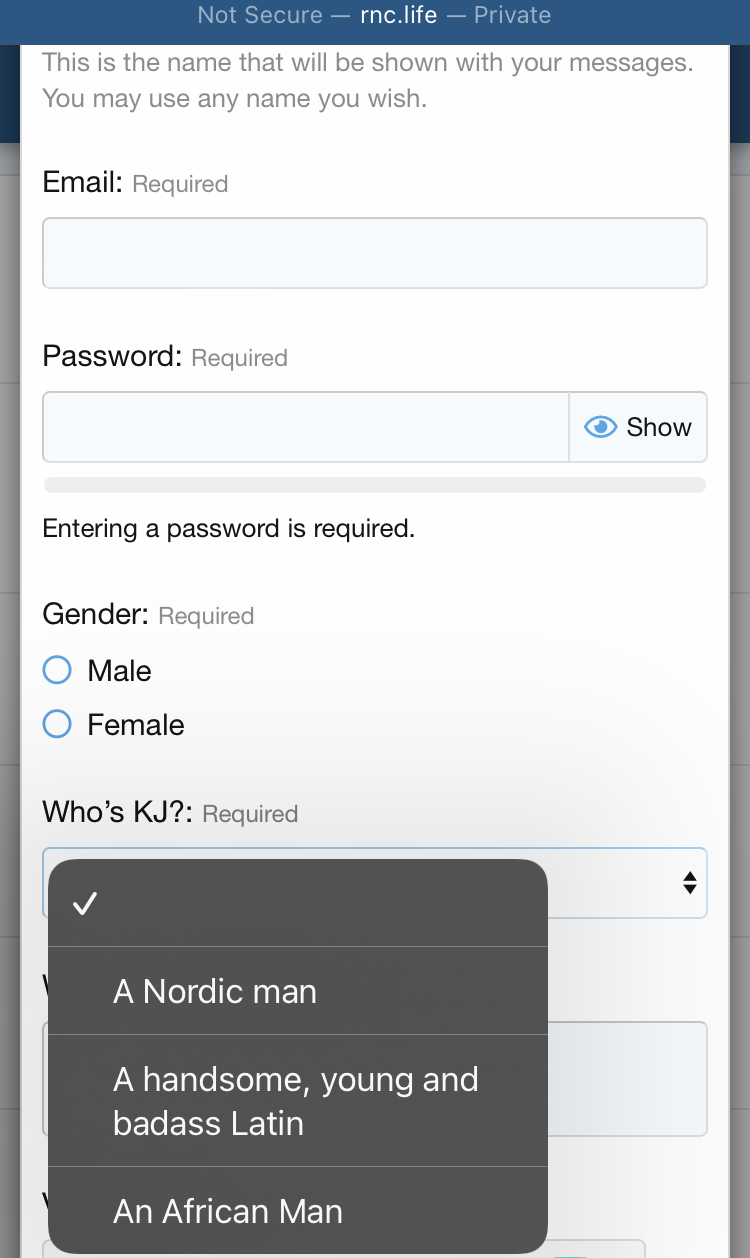Click the password strength meter bar
The width and height of the screenshot is (750, 1258).
374,486
